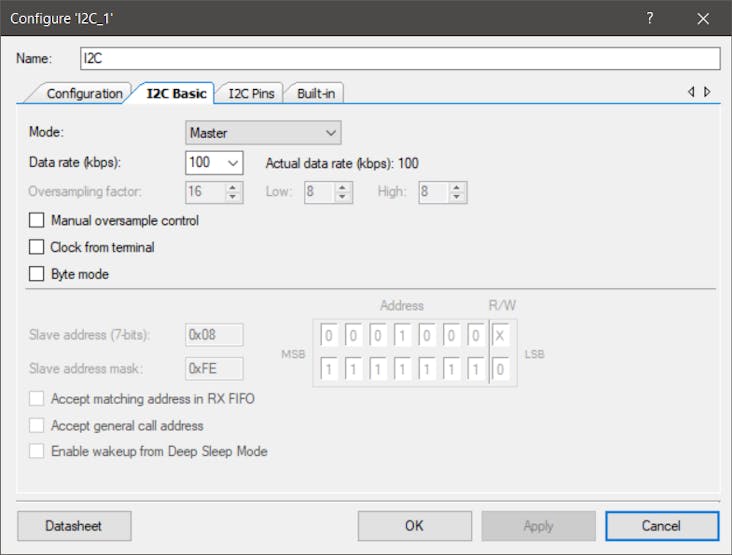Select the Built-in tab
Viewport: 732px width, 555px height.
pos(317,93)
